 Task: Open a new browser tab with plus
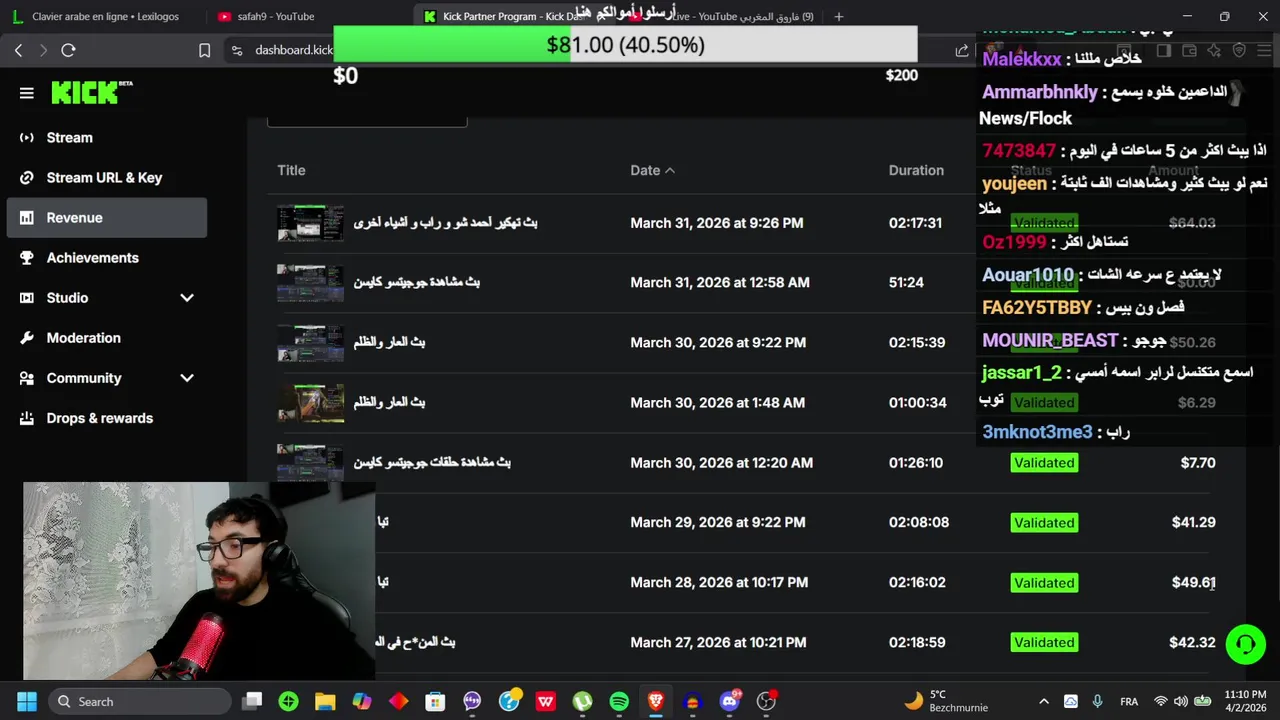tap(838, 16)
